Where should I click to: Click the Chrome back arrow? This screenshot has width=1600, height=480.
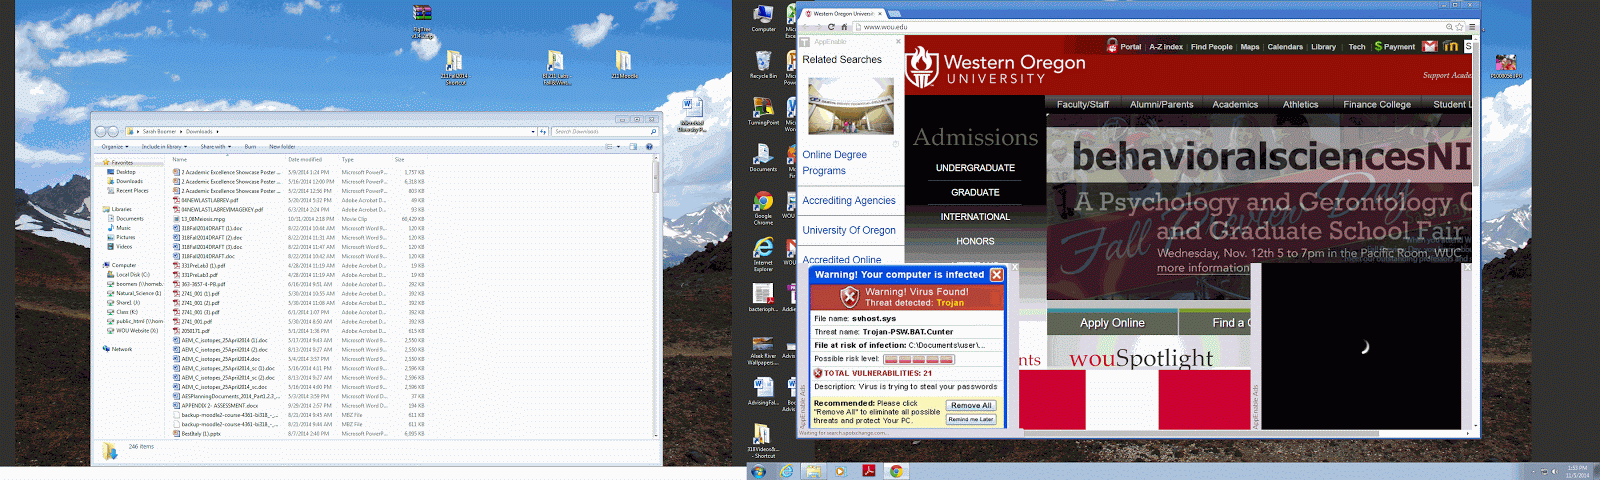[805, 27]
